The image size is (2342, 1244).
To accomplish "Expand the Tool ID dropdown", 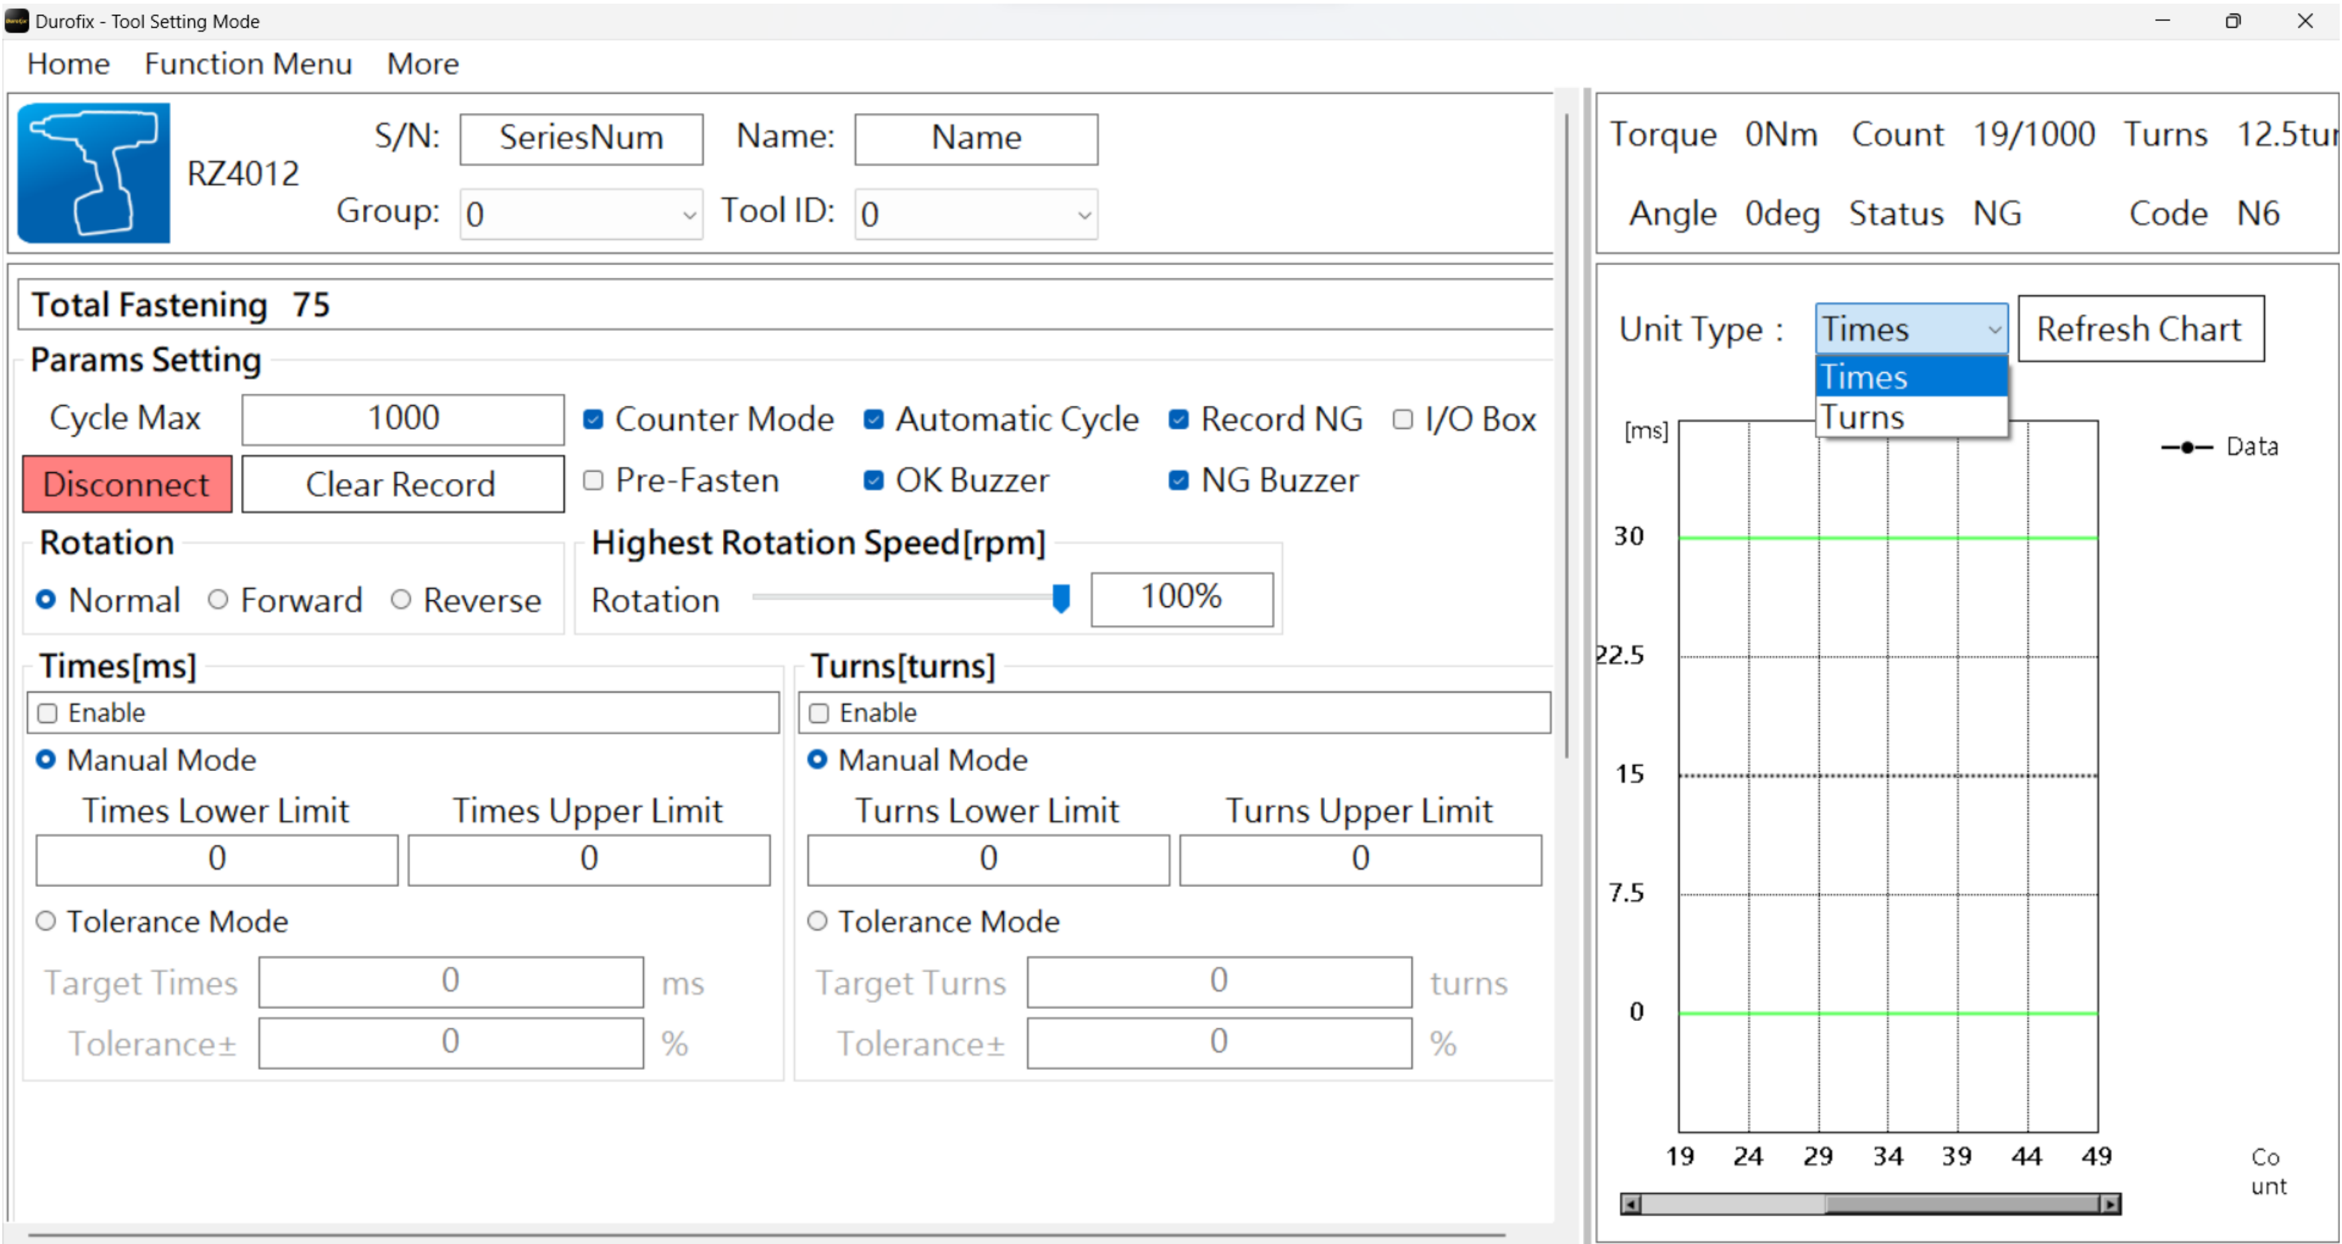I will (x=975, y=214).
